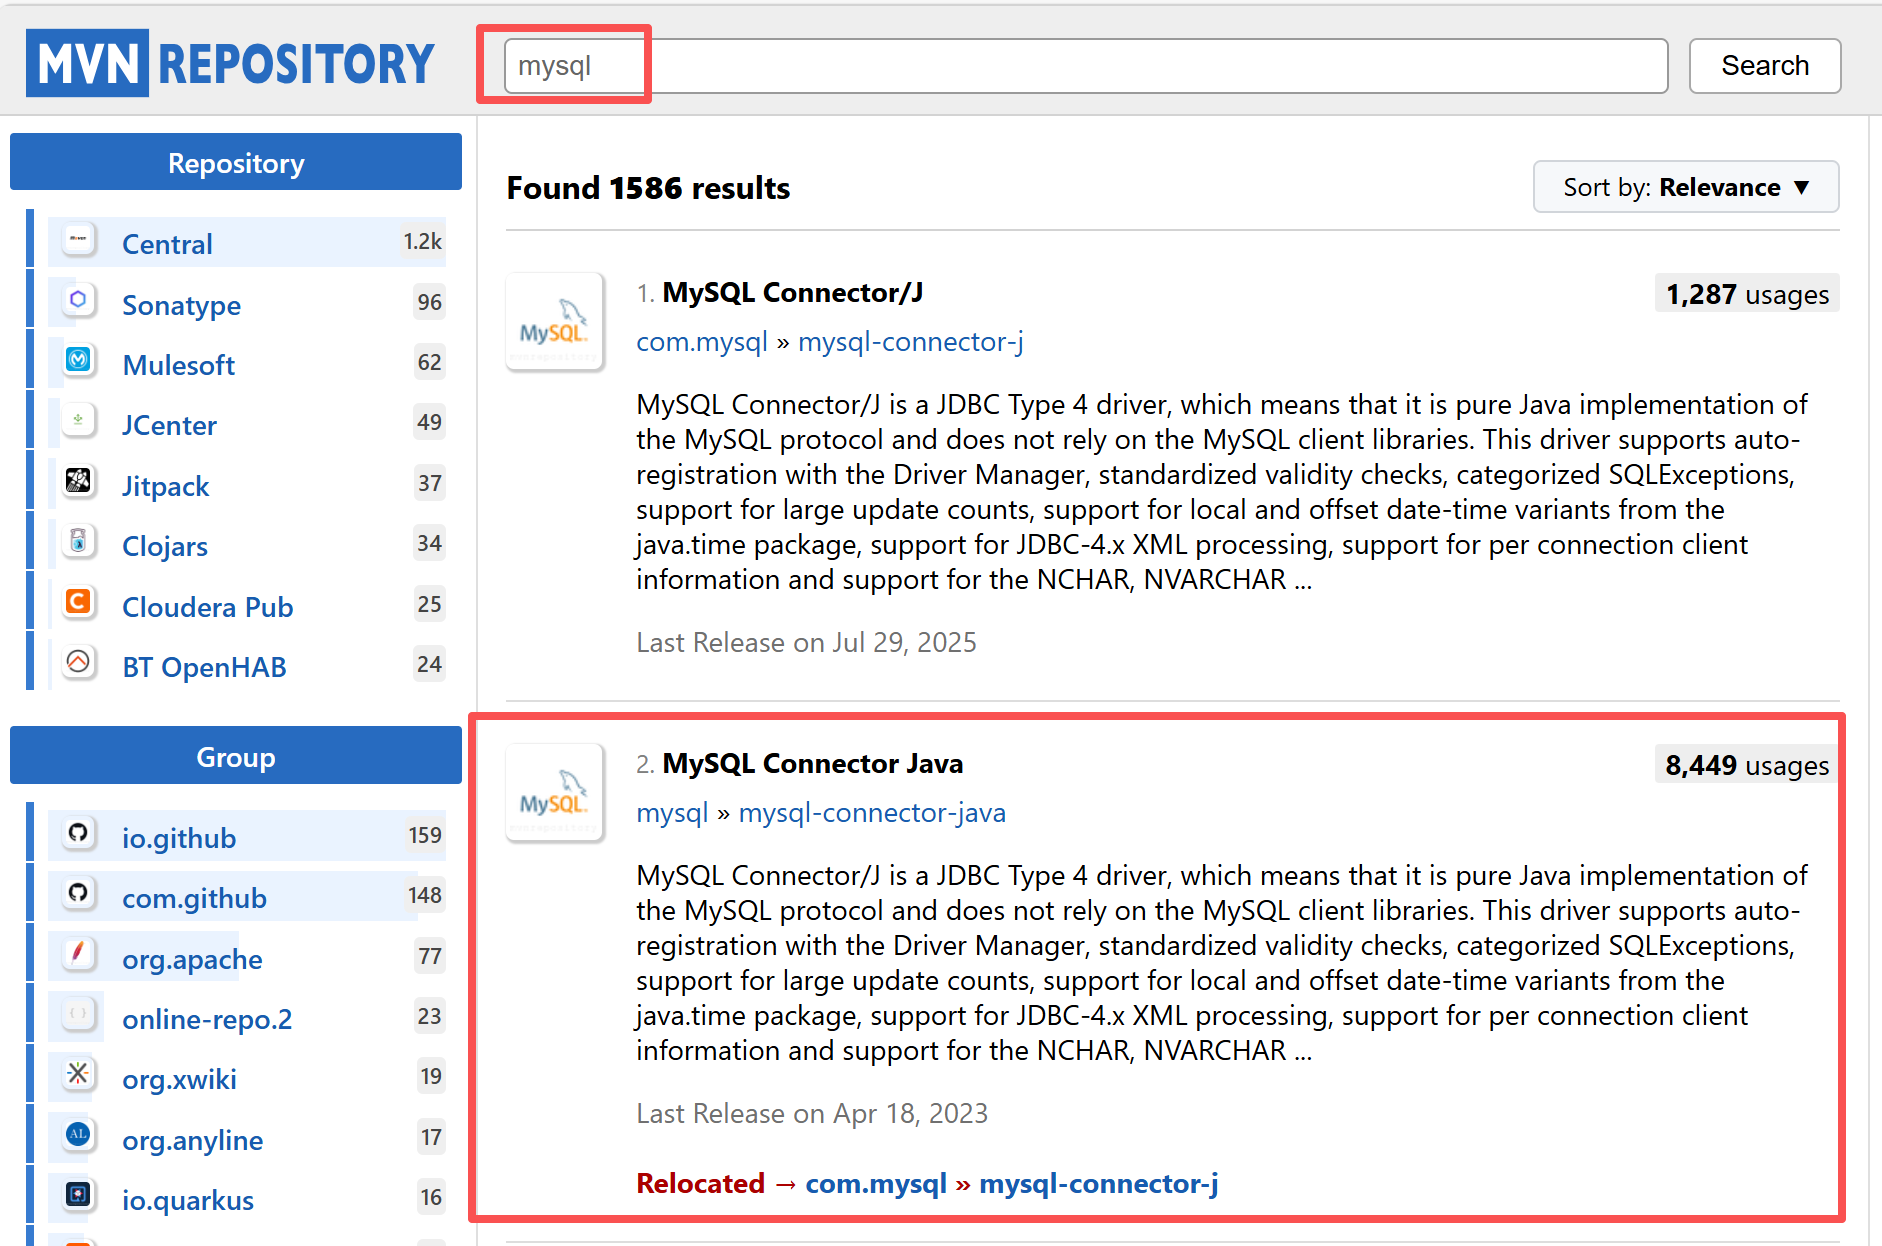Filter by the online-repo.2 group link

click(207, 1019)
